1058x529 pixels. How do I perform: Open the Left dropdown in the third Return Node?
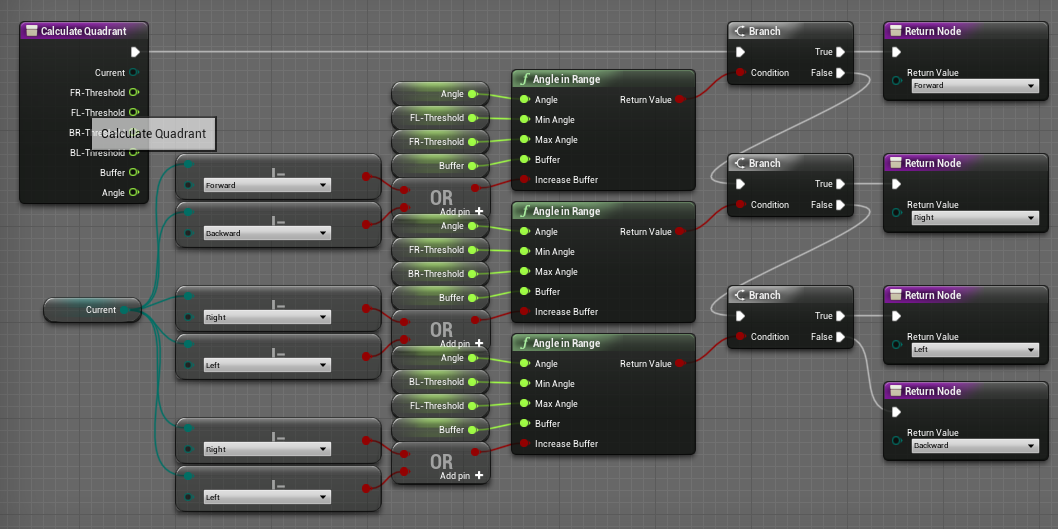[x=973, y=350]
